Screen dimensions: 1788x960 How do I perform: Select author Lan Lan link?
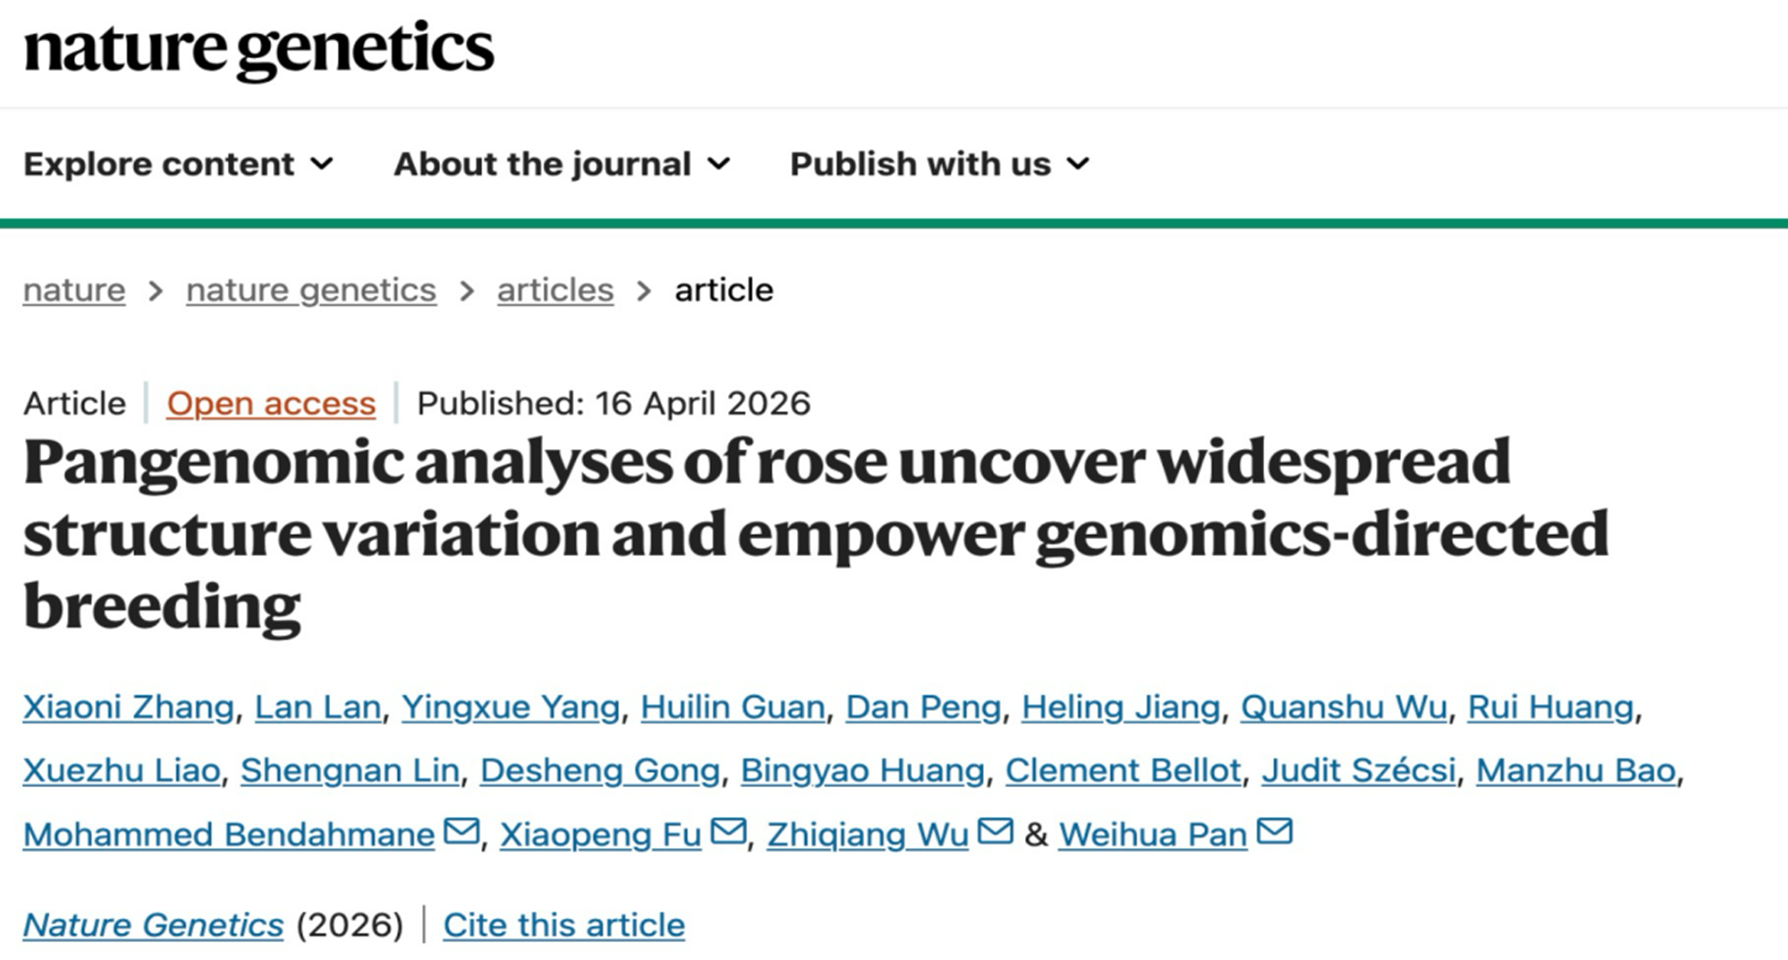(x=317, y=707)
